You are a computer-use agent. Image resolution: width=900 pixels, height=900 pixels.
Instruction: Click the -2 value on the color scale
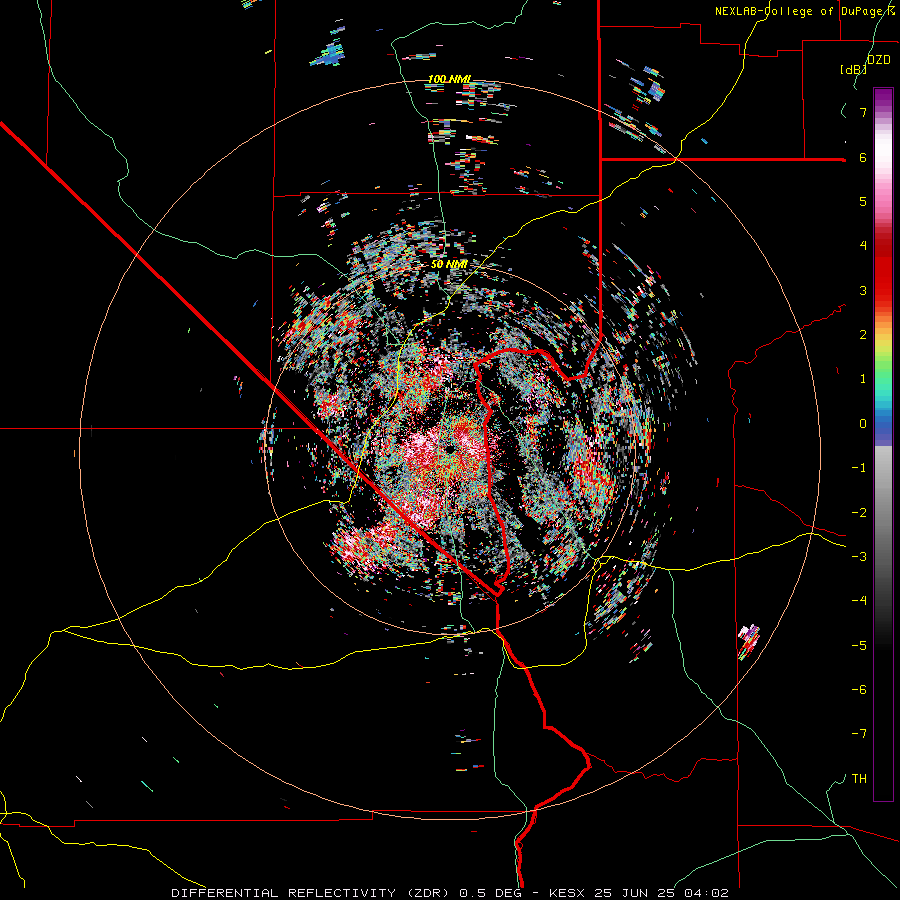coord(859,513)
